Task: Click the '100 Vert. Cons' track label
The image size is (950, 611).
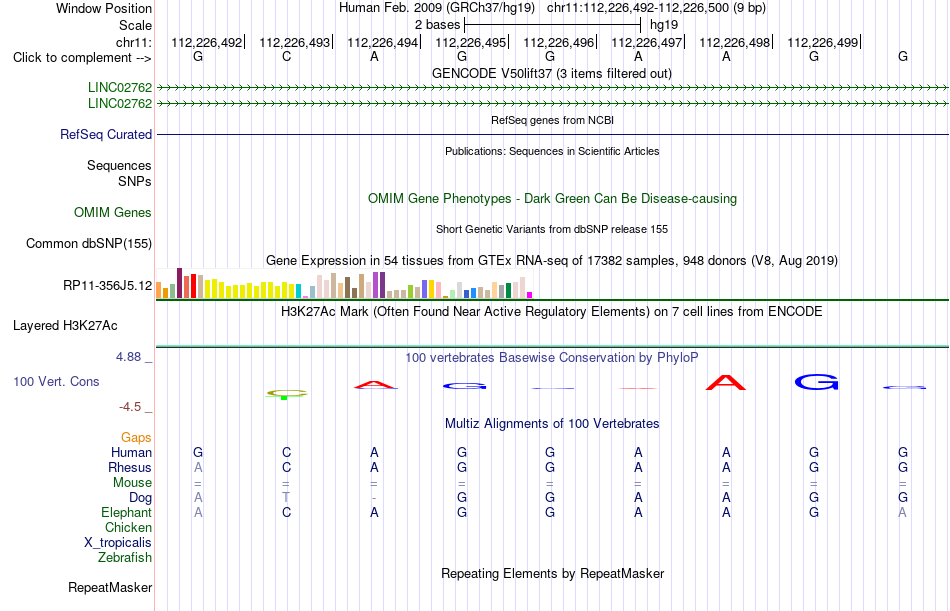Action: [56, 382]
